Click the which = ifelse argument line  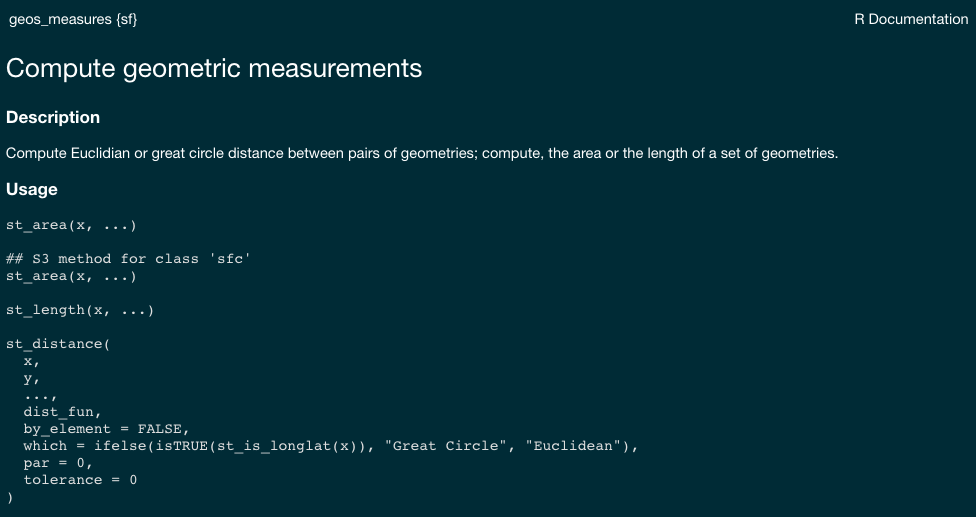[x=331, y=446]
